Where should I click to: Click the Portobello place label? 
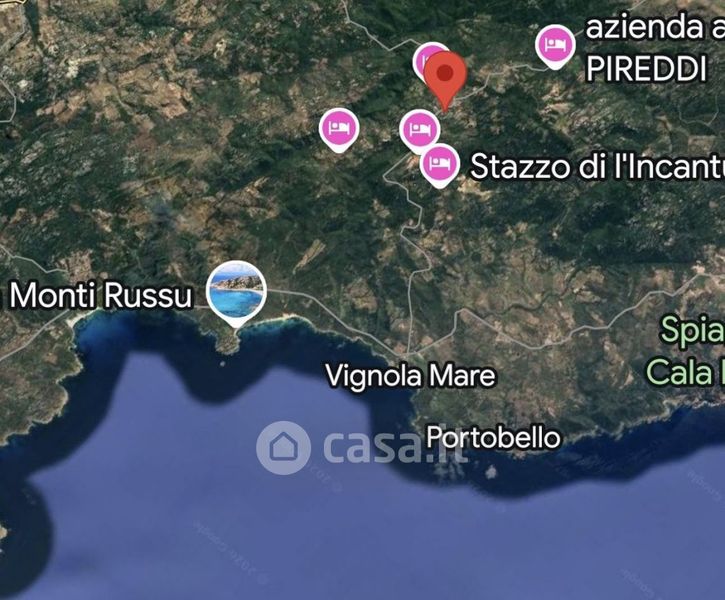pos(493,437)
